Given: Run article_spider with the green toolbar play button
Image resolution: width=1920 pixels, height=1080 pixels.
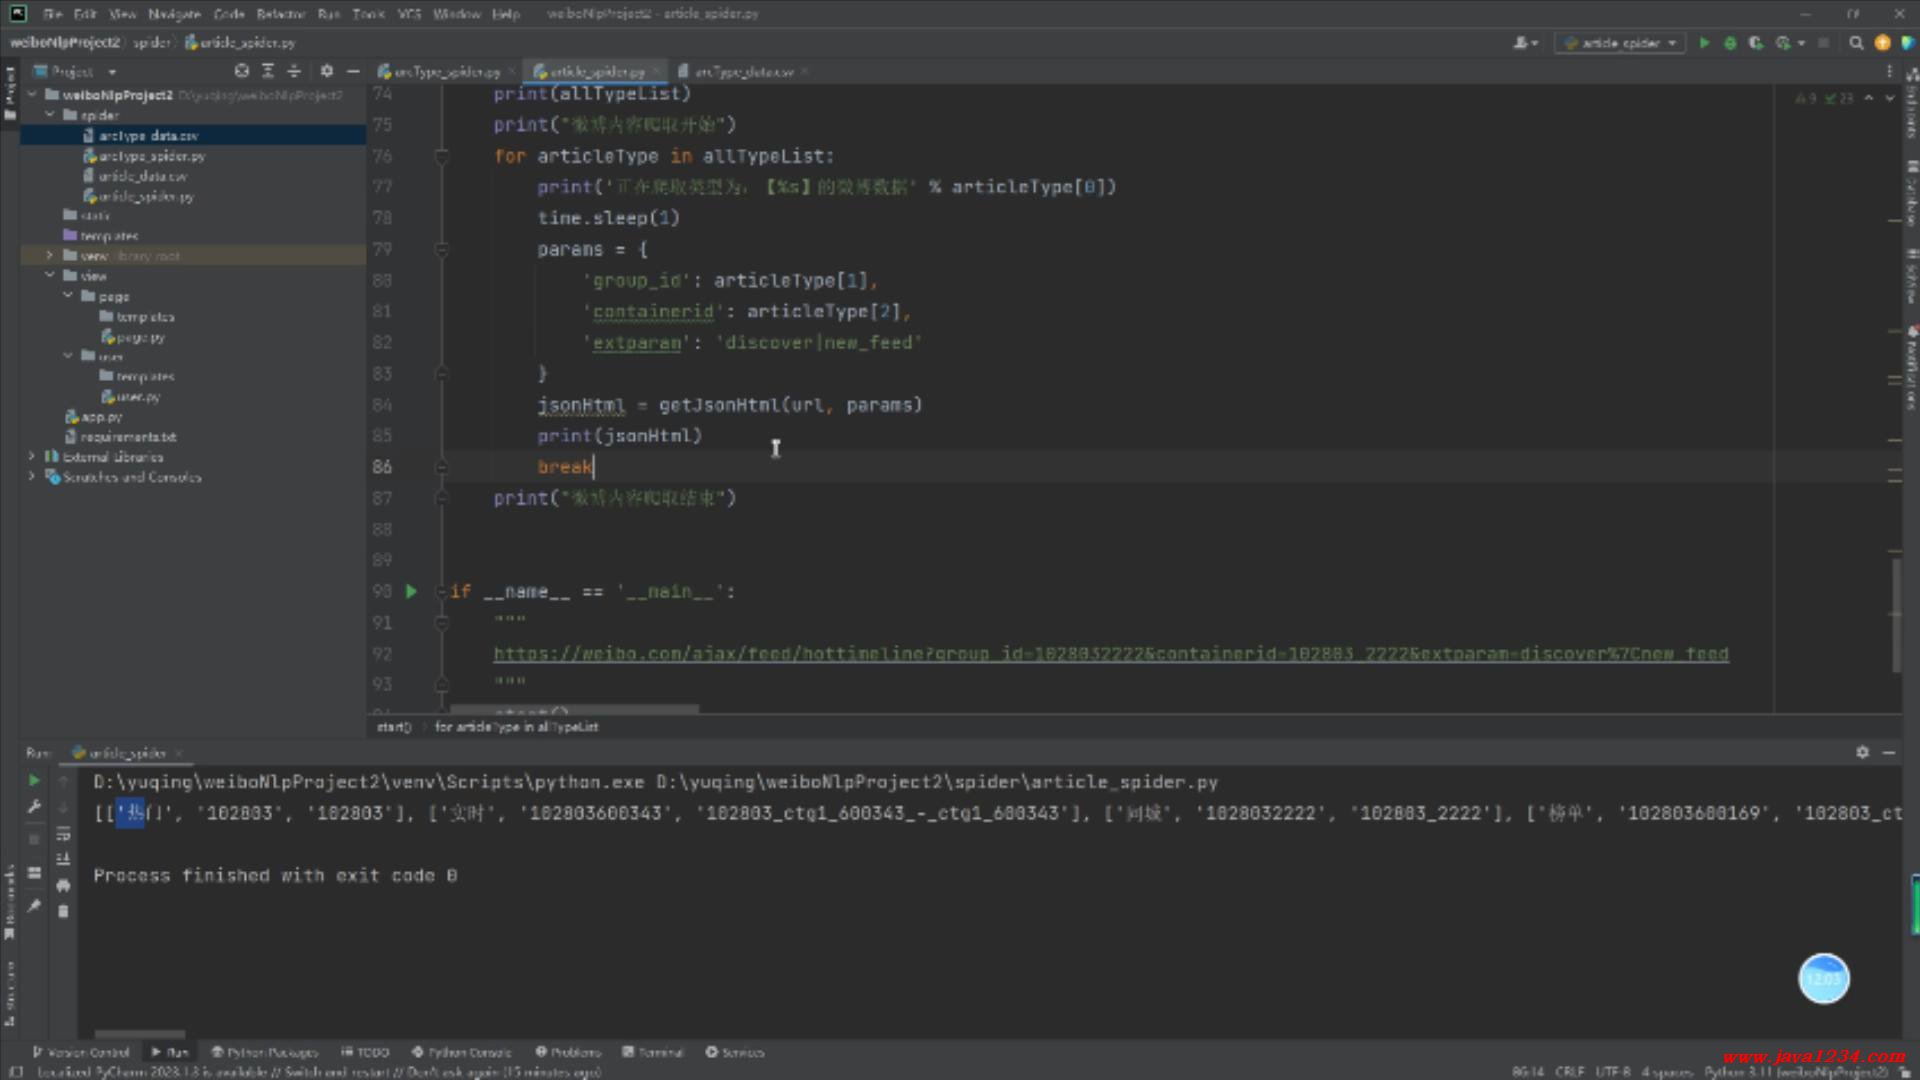Looking at the screenshot, I should [1704, 43].
